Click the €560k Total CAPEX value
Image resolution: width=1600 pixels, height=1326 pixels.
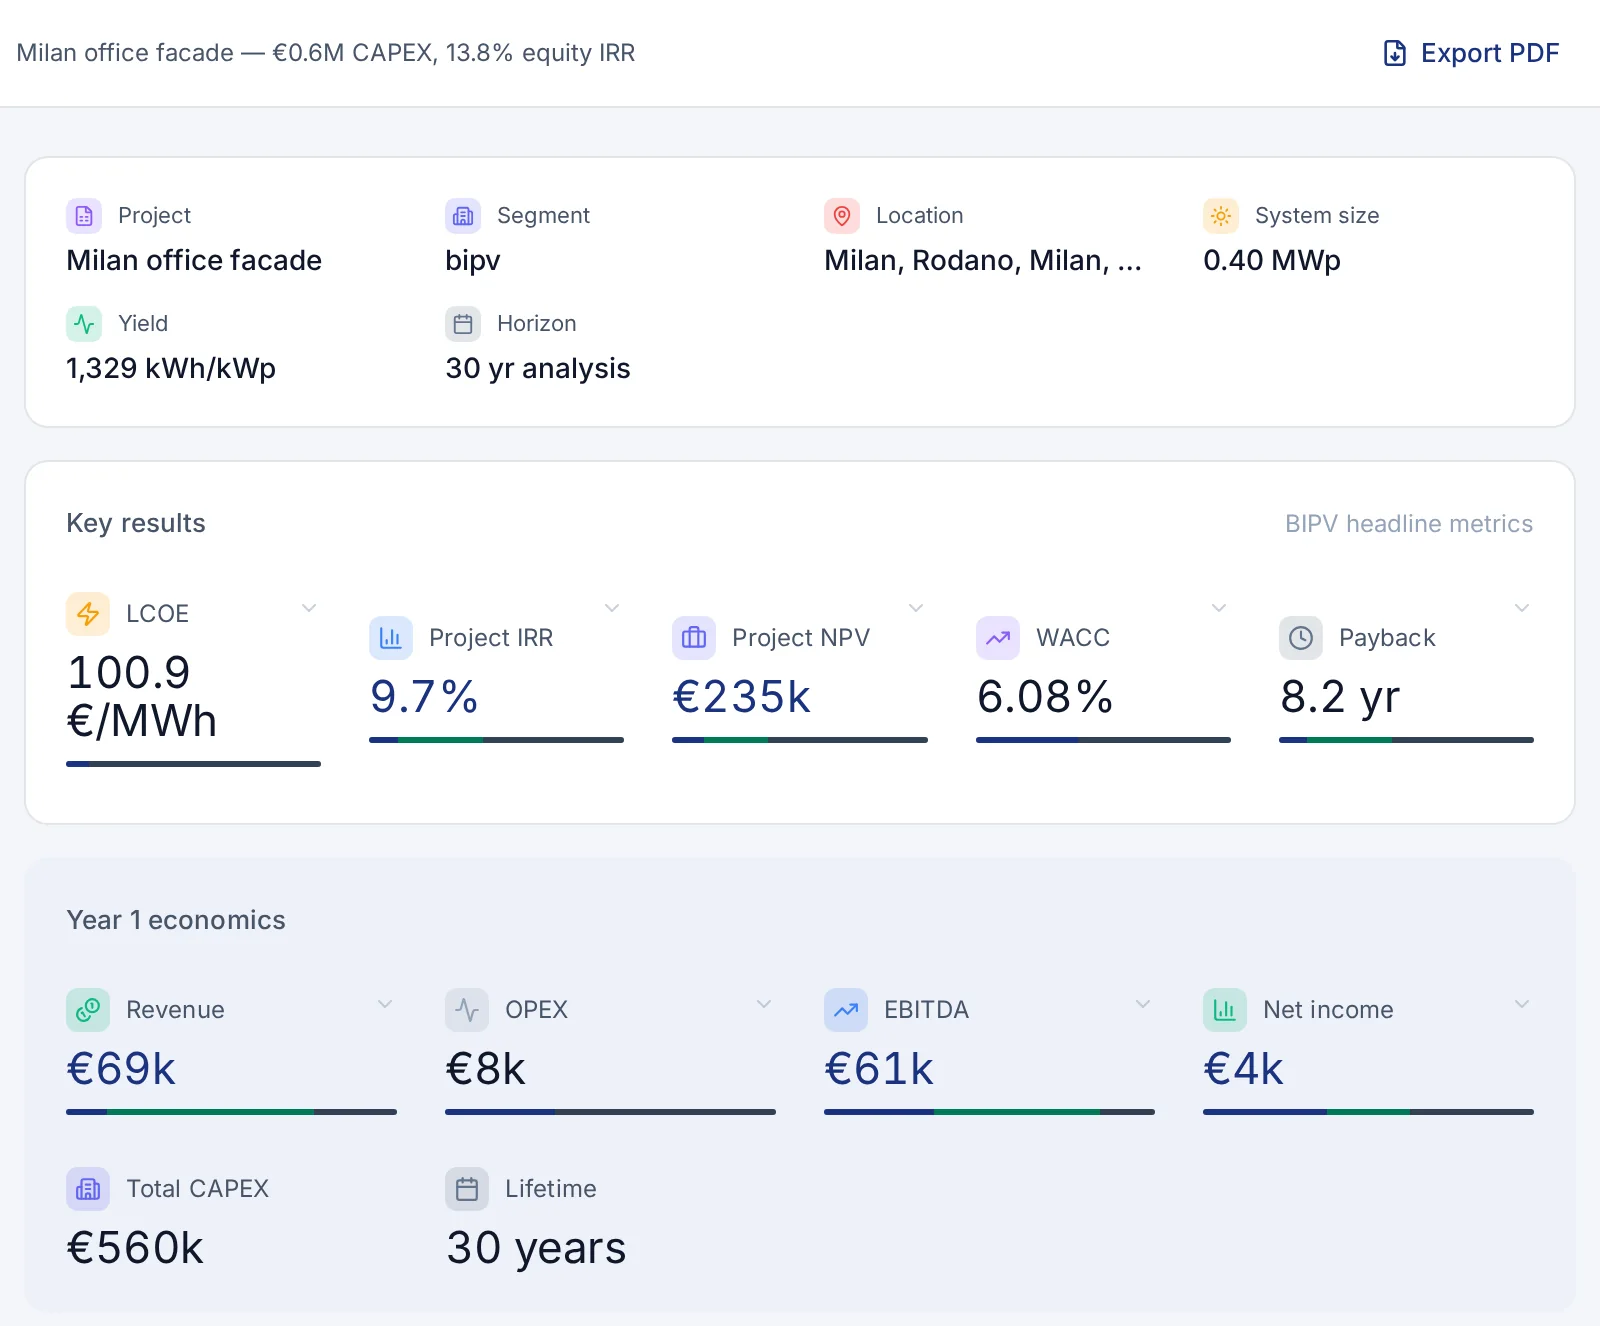[x=135, y=1248]
